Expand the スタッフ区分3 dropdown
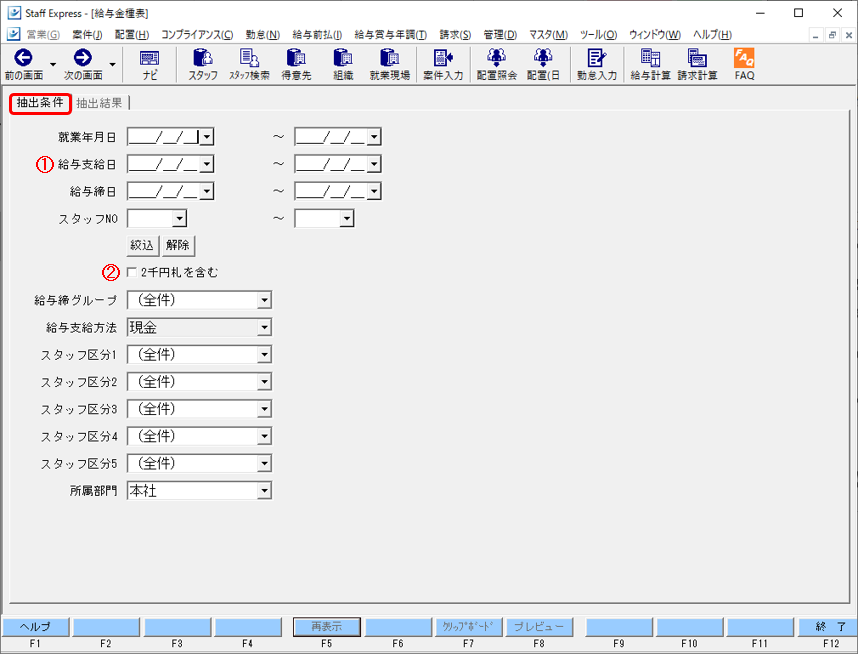The height and width of the screenshot is (654, 858). point(264,409)
